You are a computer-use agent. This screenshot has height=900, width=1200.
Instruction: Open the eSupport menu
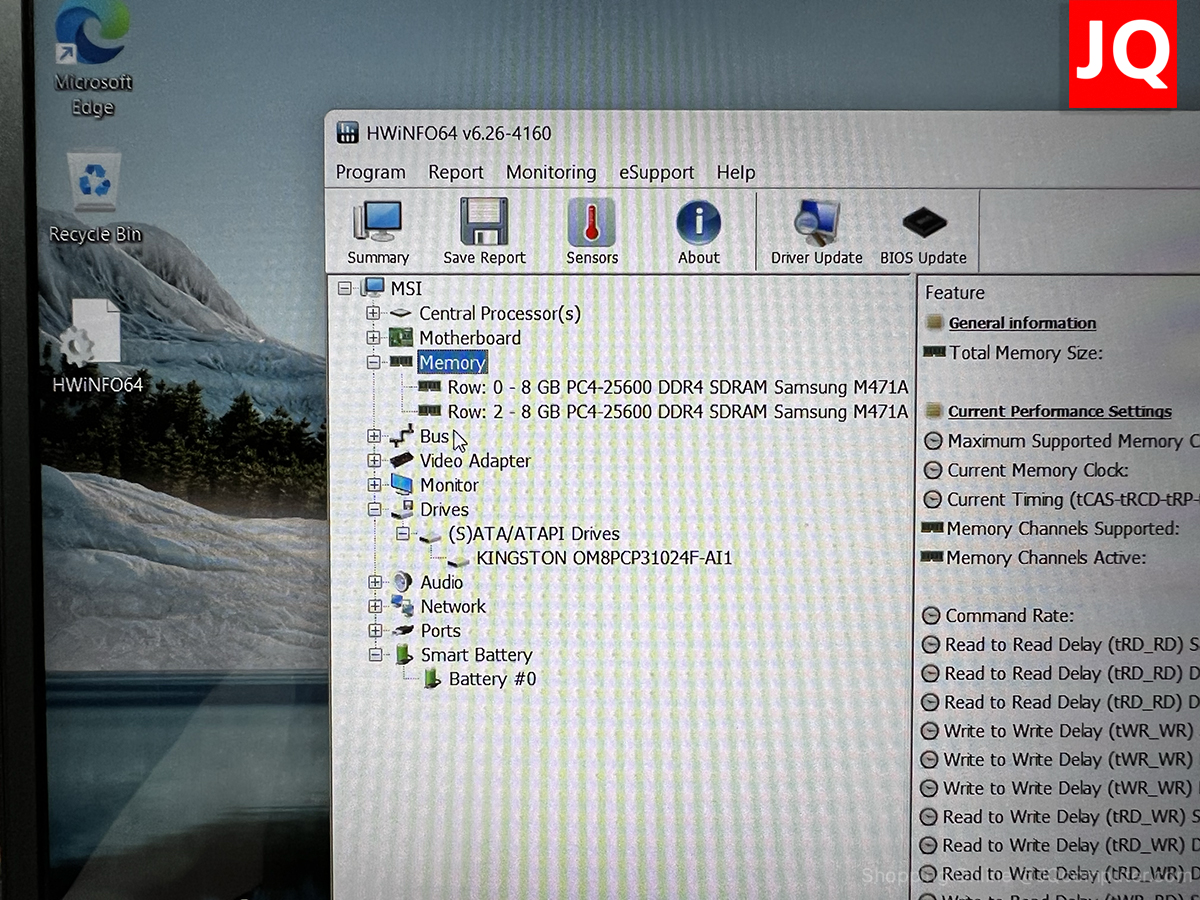[656, 172]
